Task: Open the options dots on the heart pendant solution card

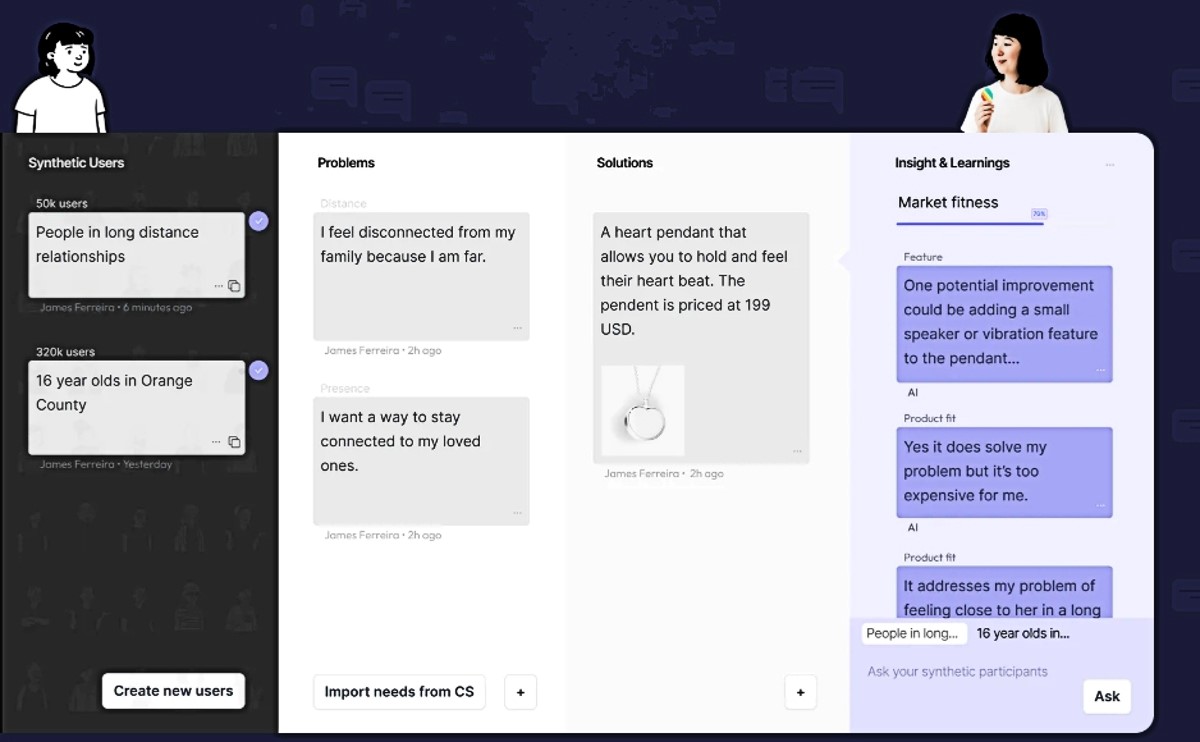Action: (x=797, y=452)
